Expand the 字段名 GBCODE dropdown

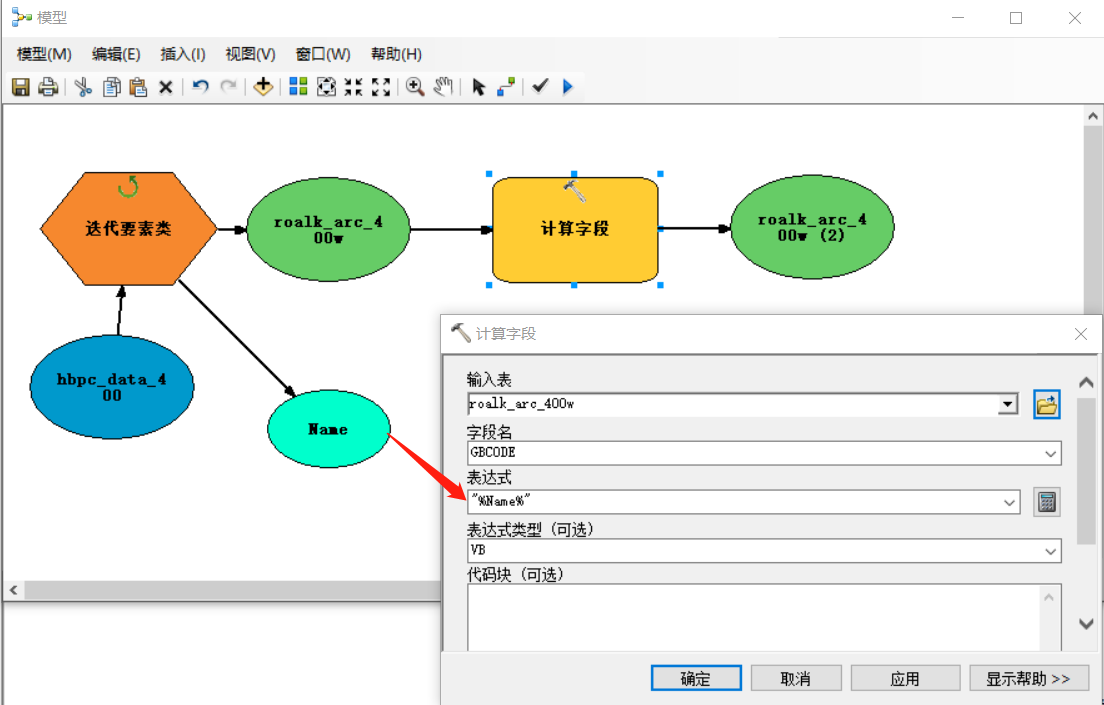[x=1050, y=454]
